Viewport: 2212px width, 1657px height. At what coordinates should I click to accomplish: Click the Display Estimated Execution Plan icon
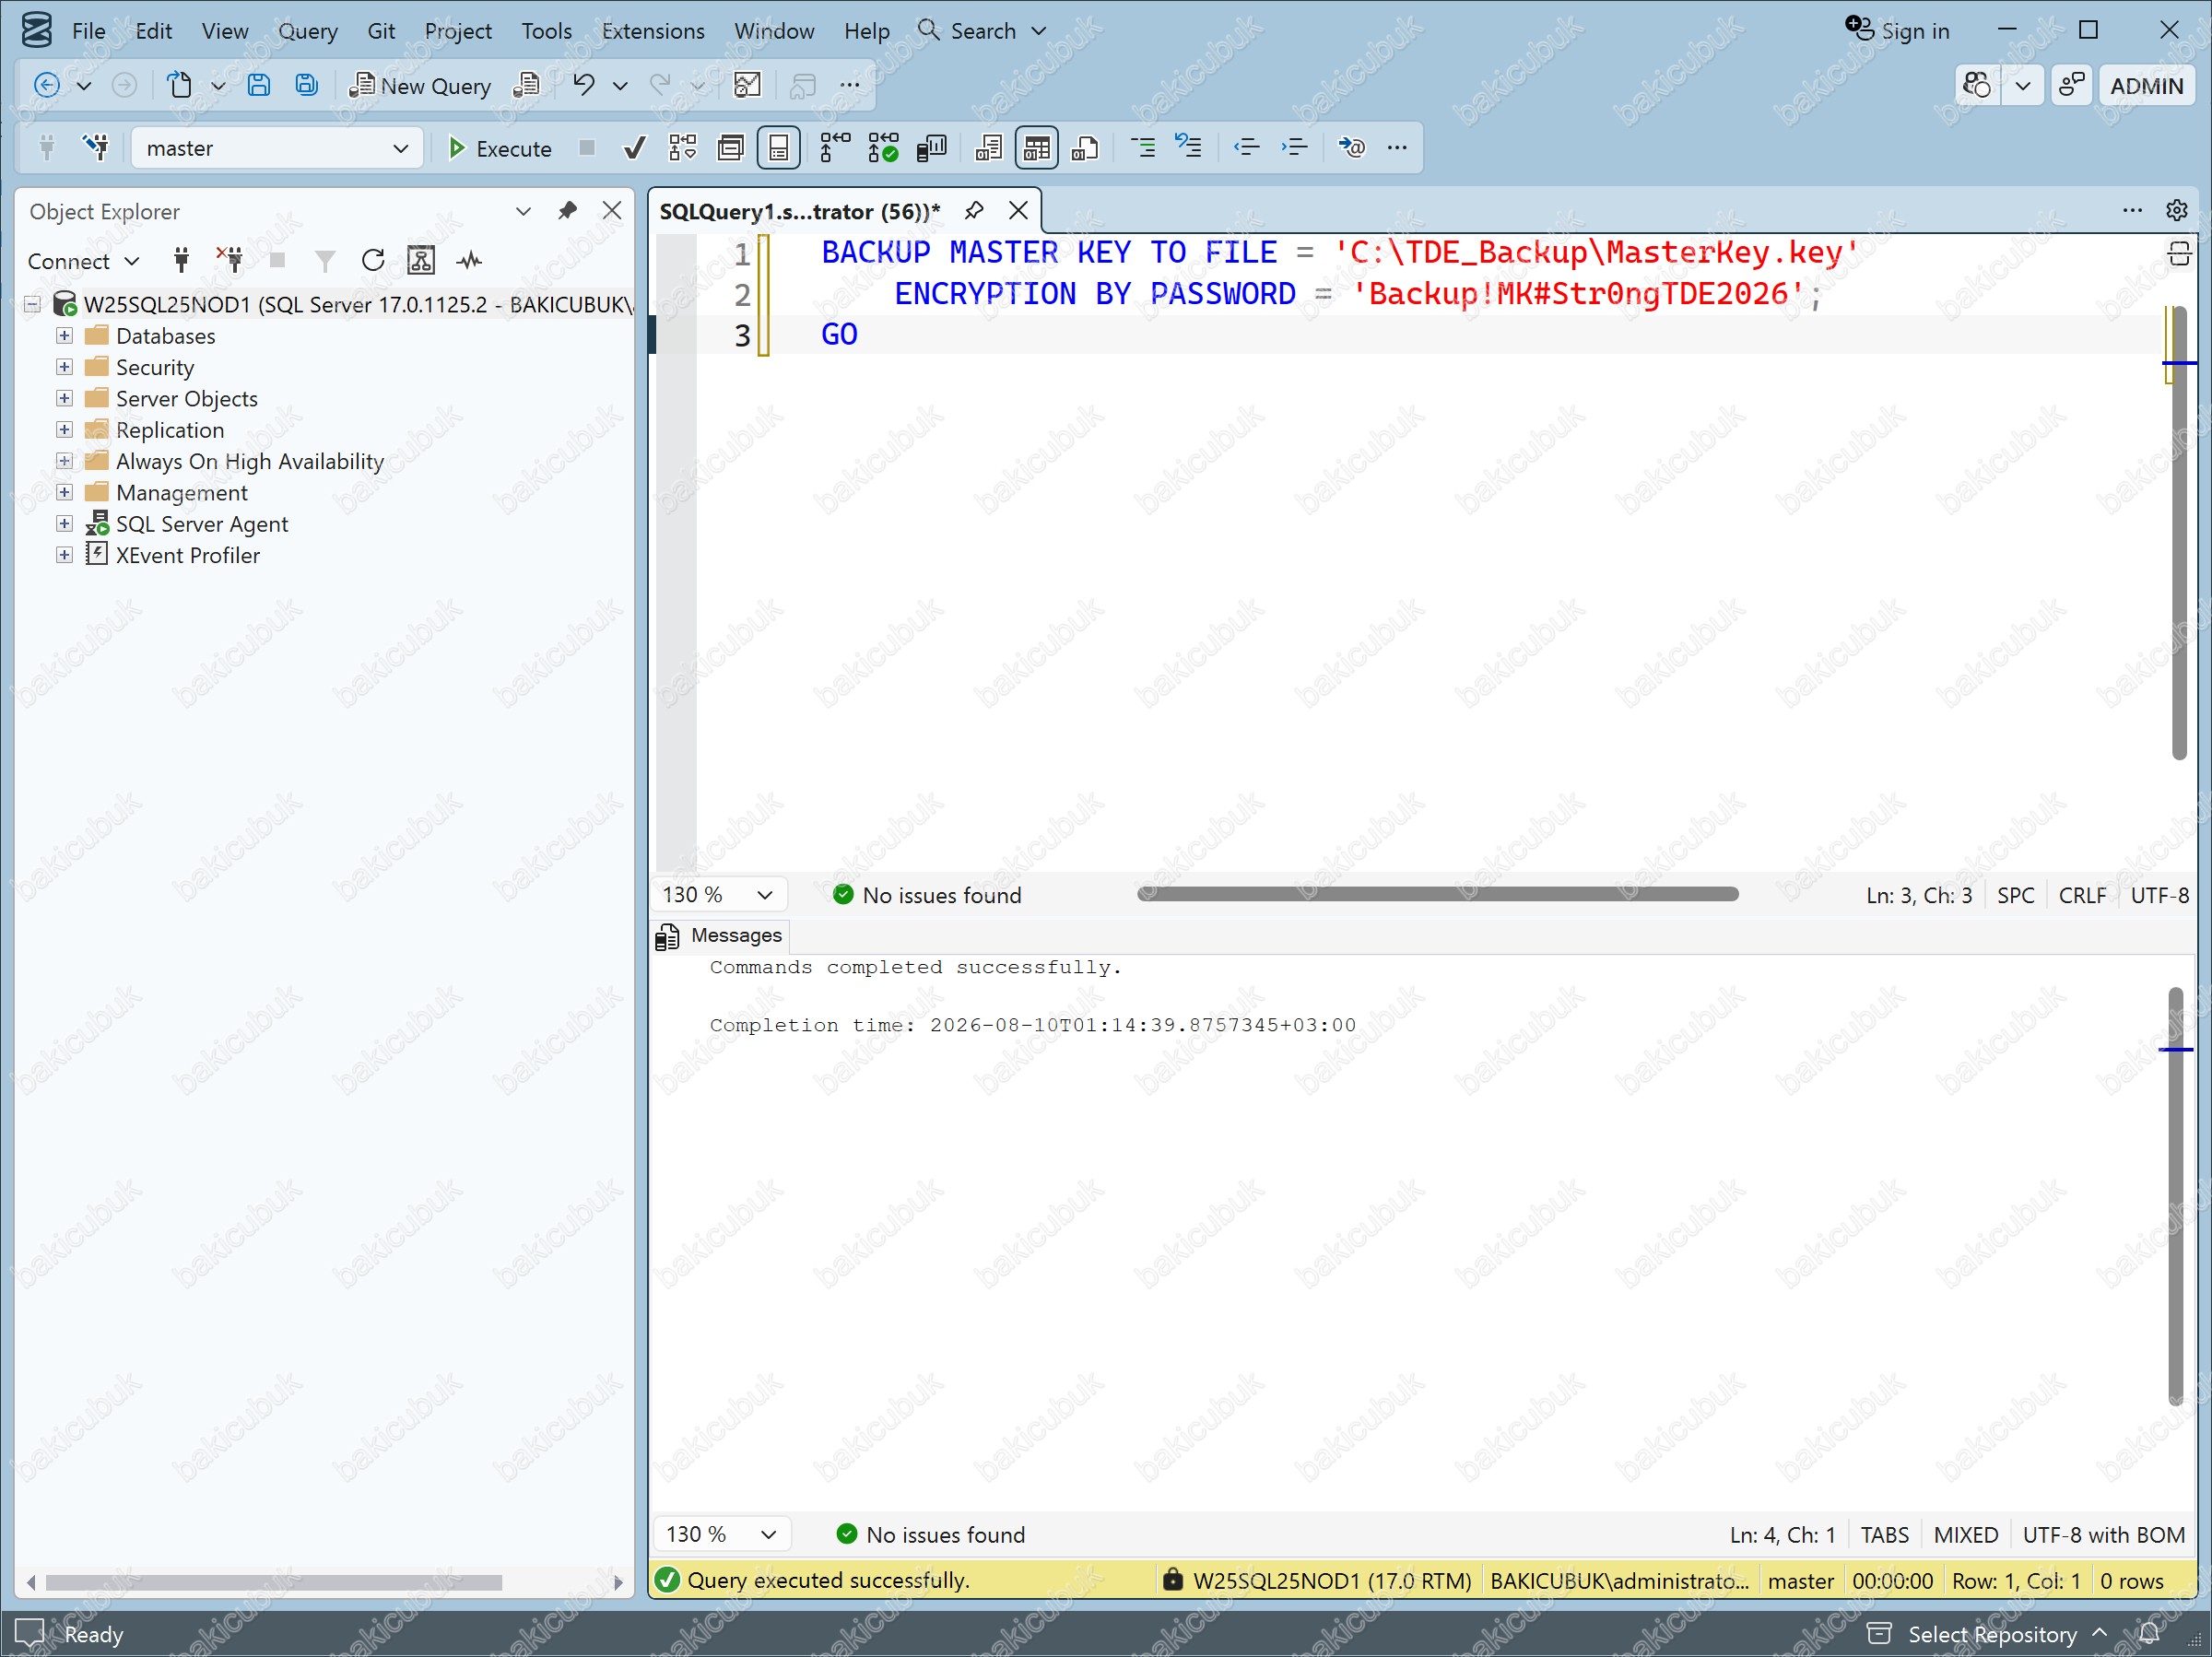683,148
